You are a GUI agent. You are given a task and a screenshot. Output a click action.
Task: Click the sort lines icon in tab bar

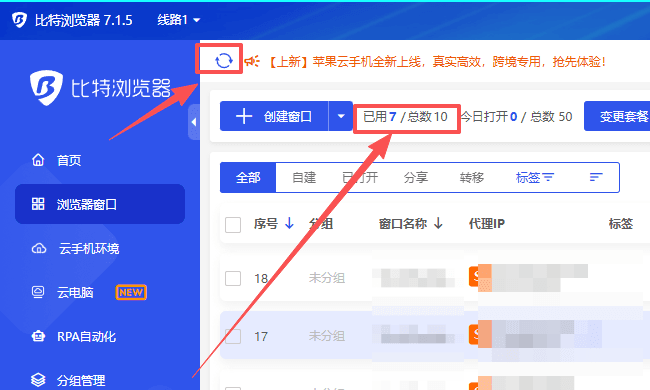596,177
